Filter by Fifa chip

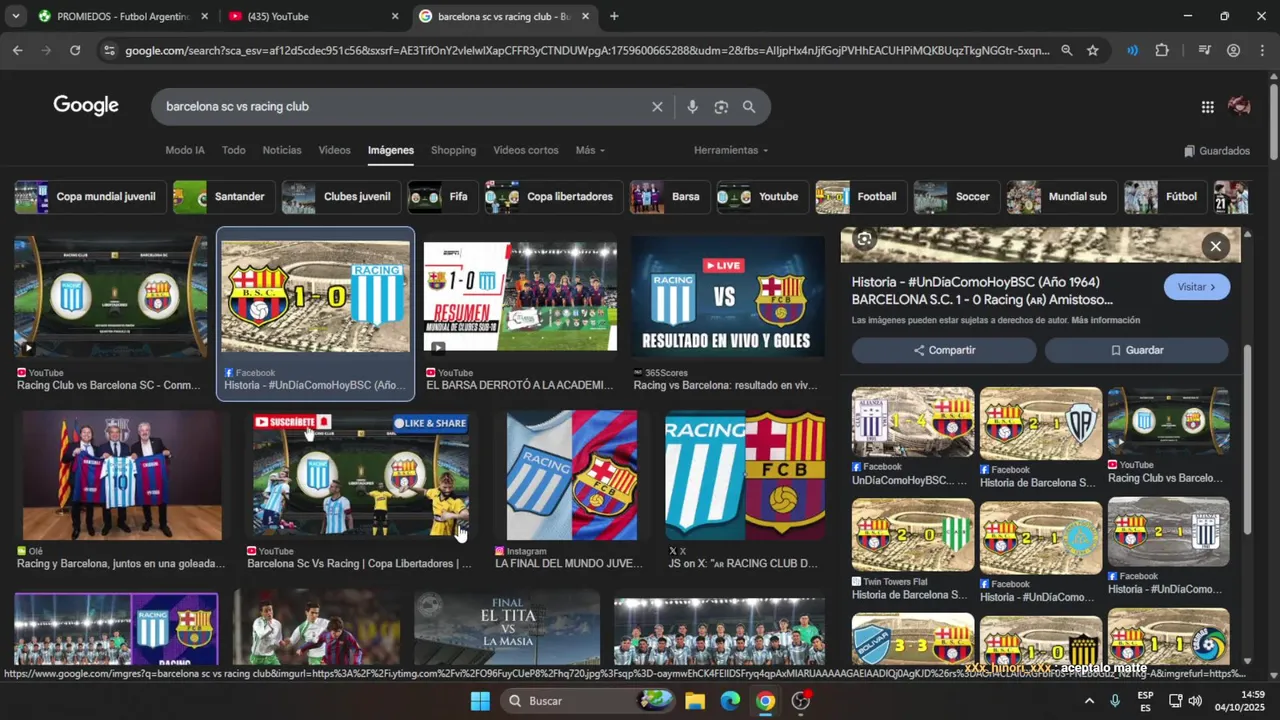click(x=442, y=197)
